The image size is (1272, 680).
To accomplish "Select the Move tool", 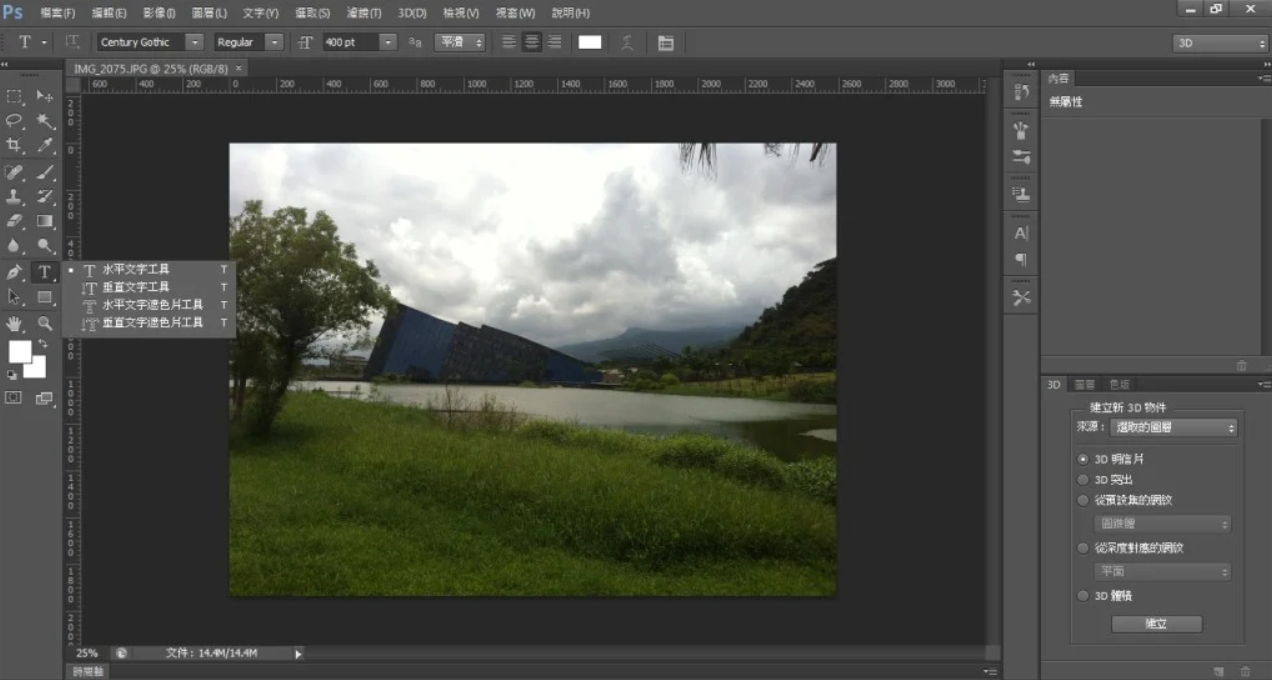I will pos(45,96).
